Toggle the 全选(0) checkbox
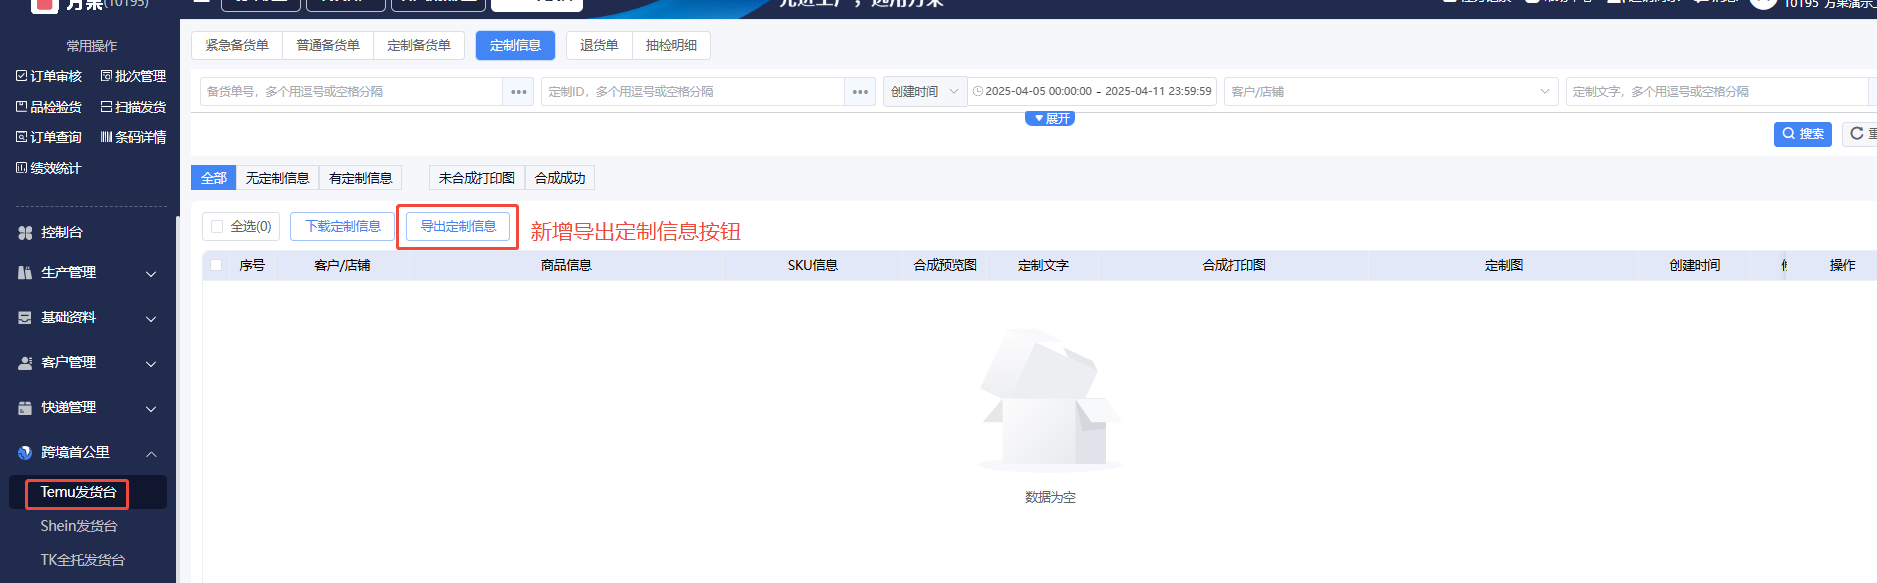 click(x=217, y=227)
